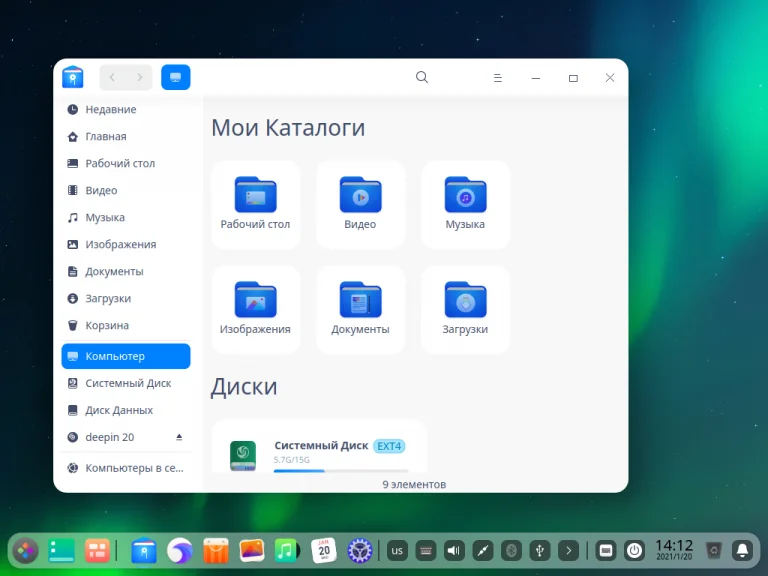Open the launcher in the dock
Image resolution: width=768 pixels, height=576 pixels.
(25, 551)
